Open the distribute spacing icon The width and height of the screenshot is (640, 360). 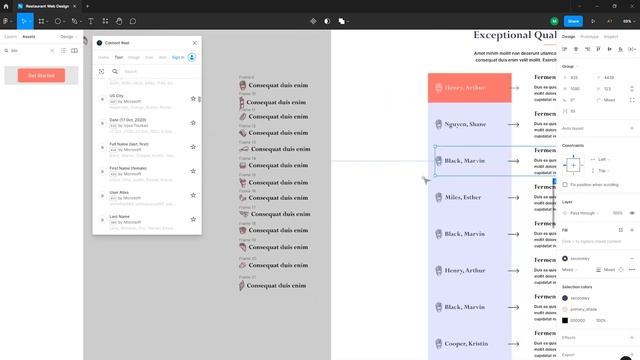(632, 49)
